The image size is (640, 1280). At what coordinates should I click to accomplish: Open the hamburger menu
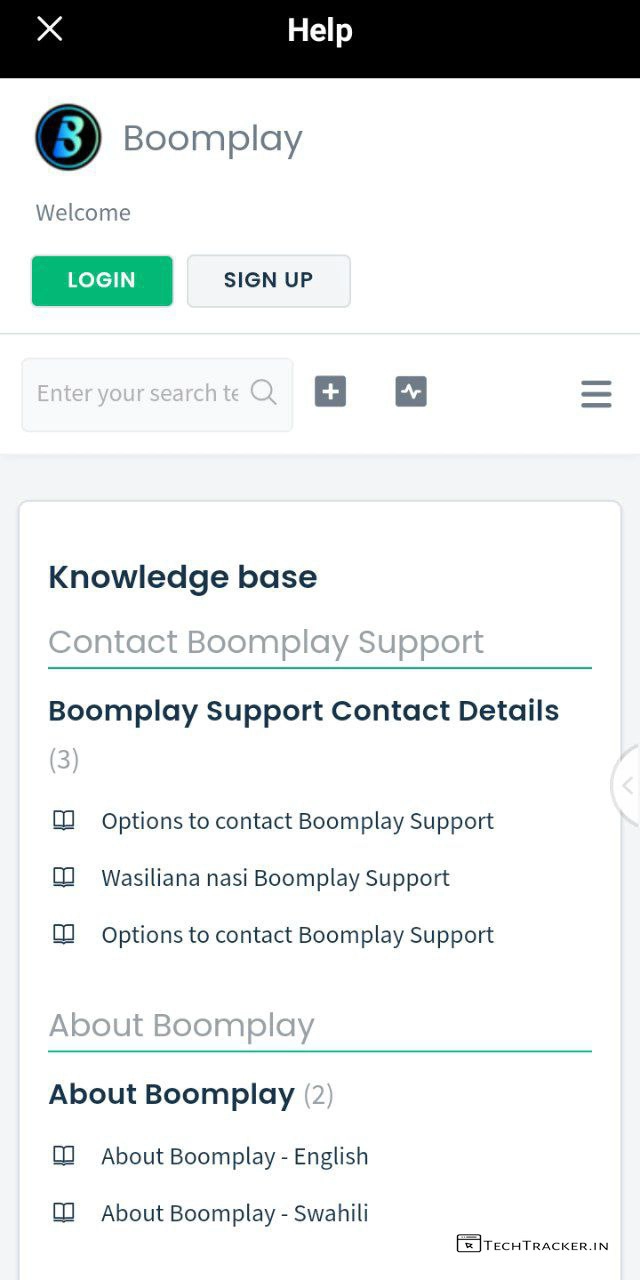pos(596,394)
